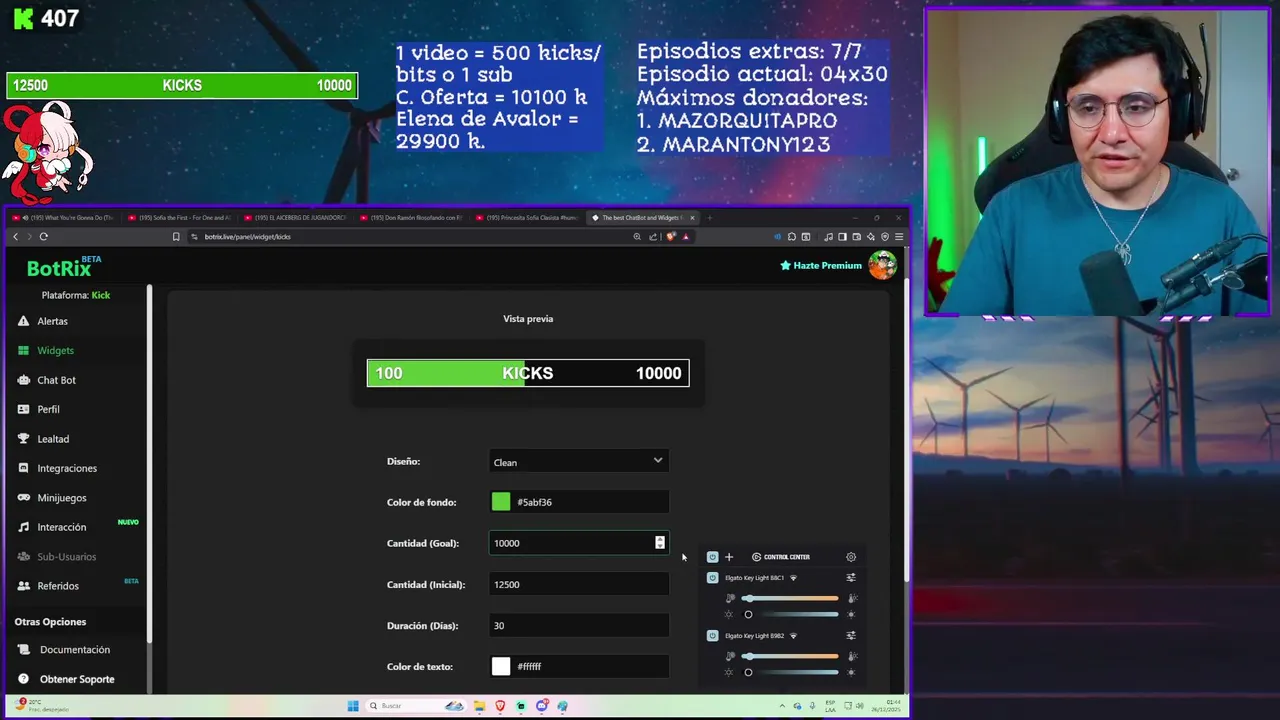Open the Alertas section in sidebar
The height and width of the screenshot is (720, 1280).
[x=52, y=321]
